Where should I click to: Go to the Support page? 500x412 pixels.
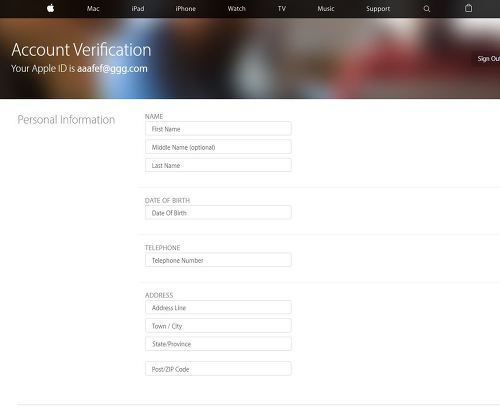click(378, 9)
